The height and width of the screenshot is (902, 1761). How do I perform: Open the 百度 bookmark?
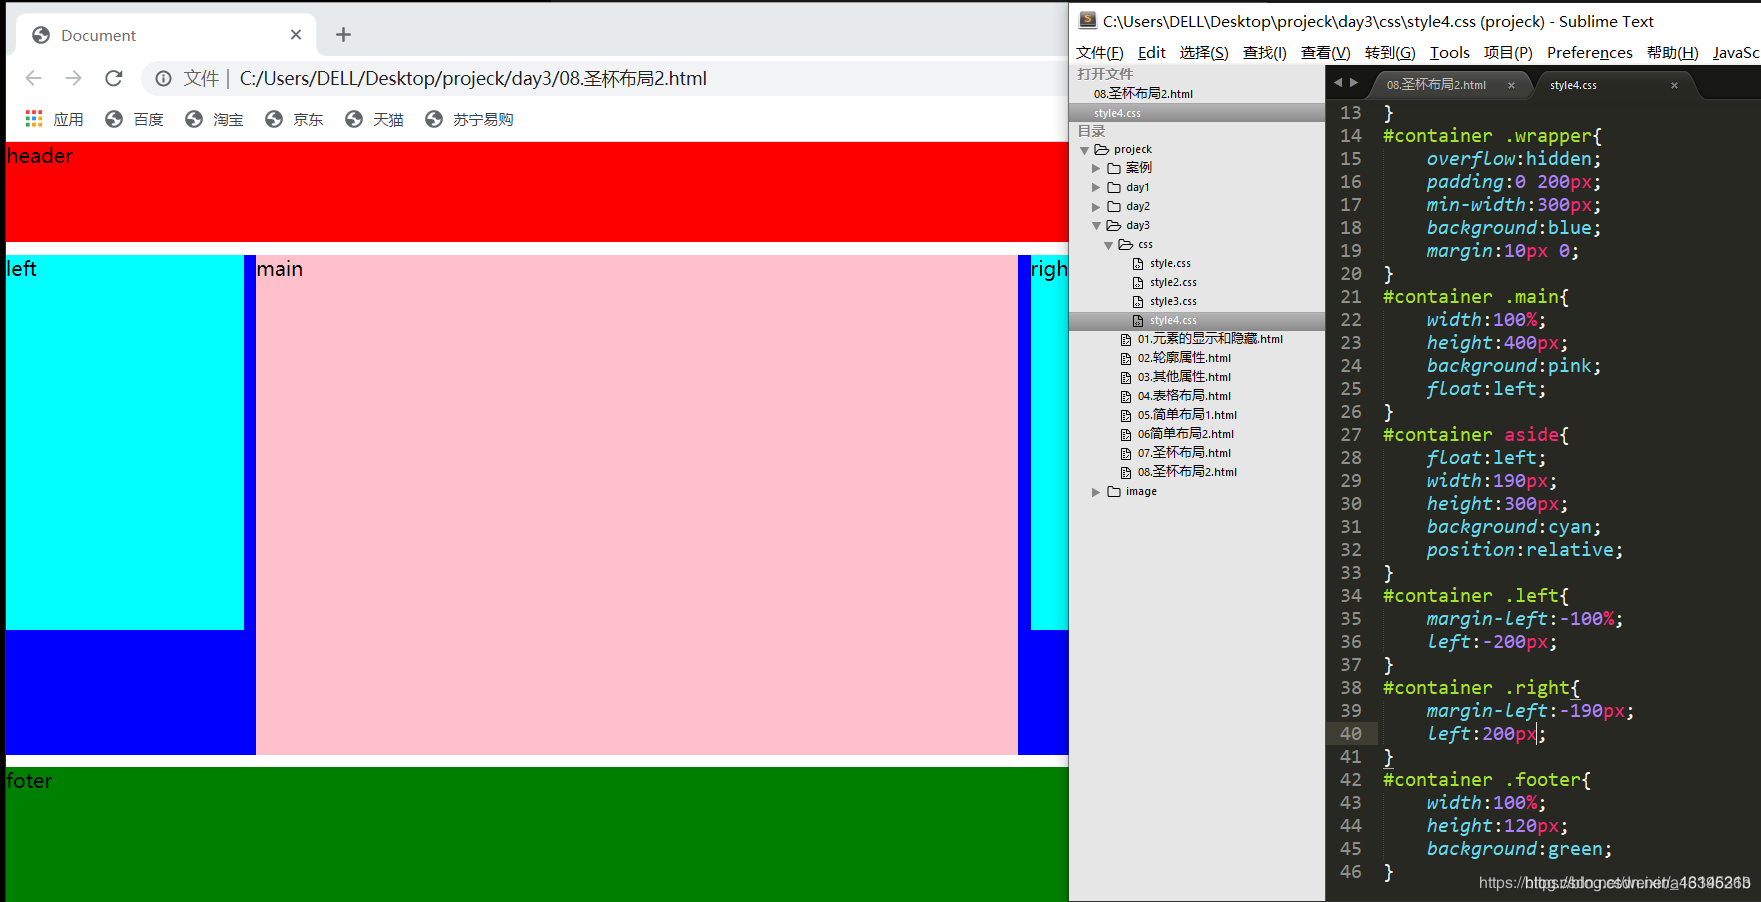134,119
